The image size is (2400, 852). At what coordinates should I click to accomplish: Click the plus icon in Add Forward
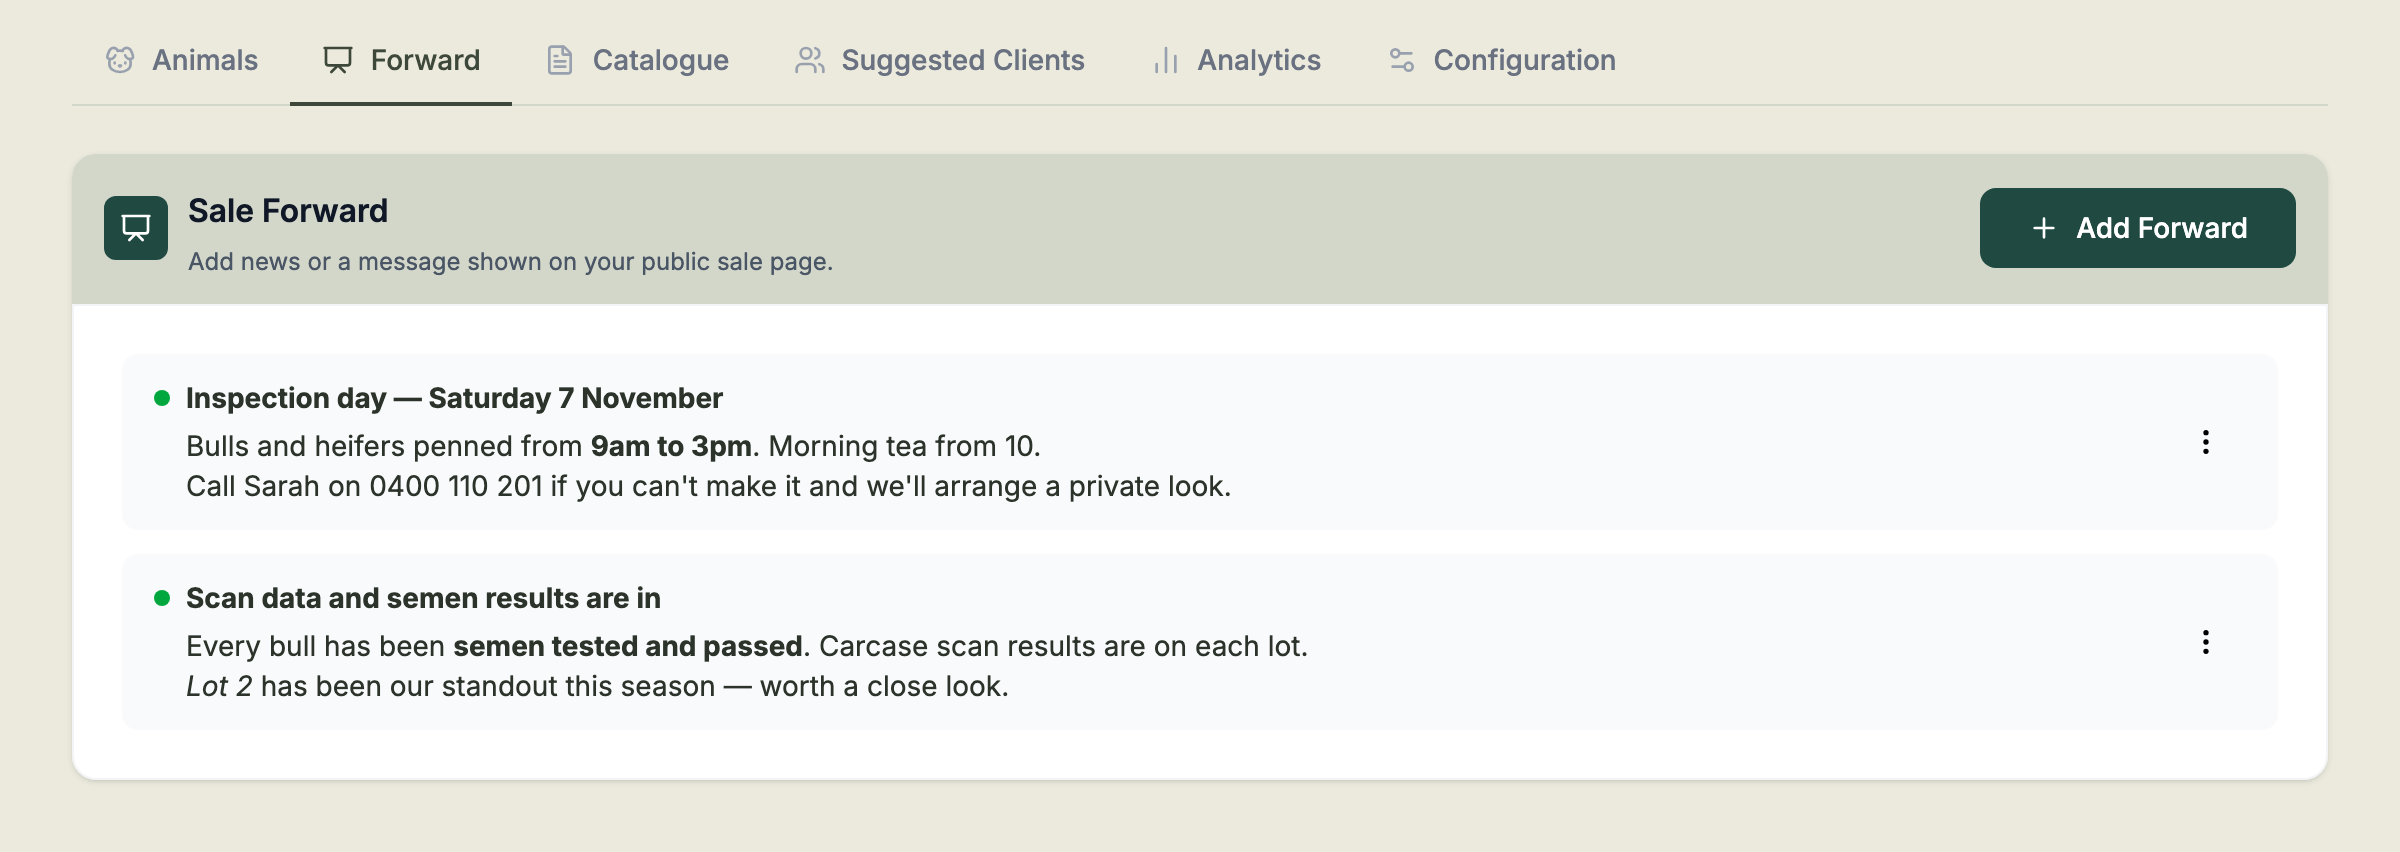pyautogui.click(x=2044, y=228)
